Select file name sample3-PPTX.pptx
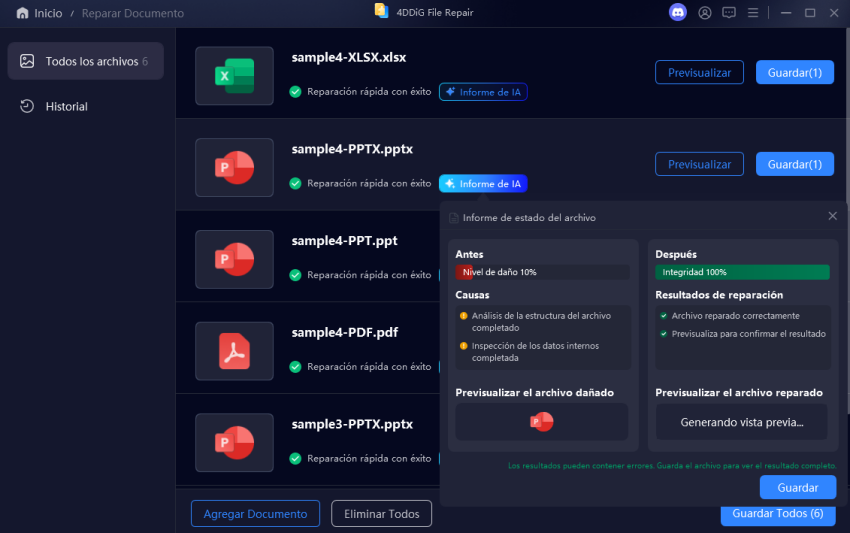850x533 pixels. pos(352,424)
